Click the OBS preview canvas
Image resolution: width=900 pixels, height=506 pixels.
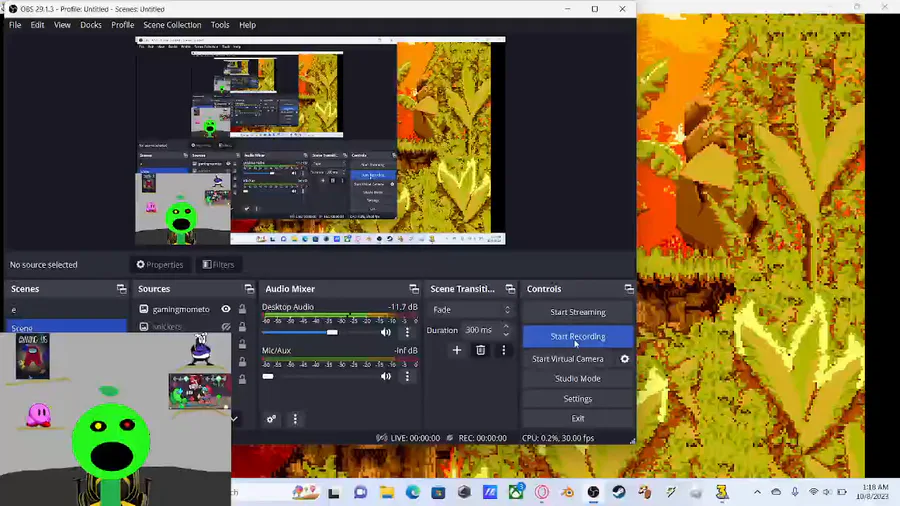point(320,141)
